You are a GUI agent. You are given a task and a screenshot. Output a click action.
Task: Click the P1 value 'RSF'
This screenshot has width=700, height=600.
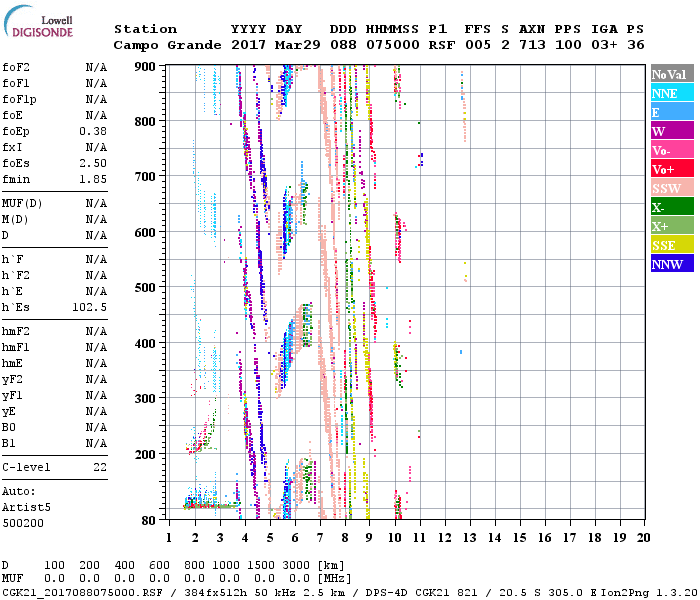442,45
